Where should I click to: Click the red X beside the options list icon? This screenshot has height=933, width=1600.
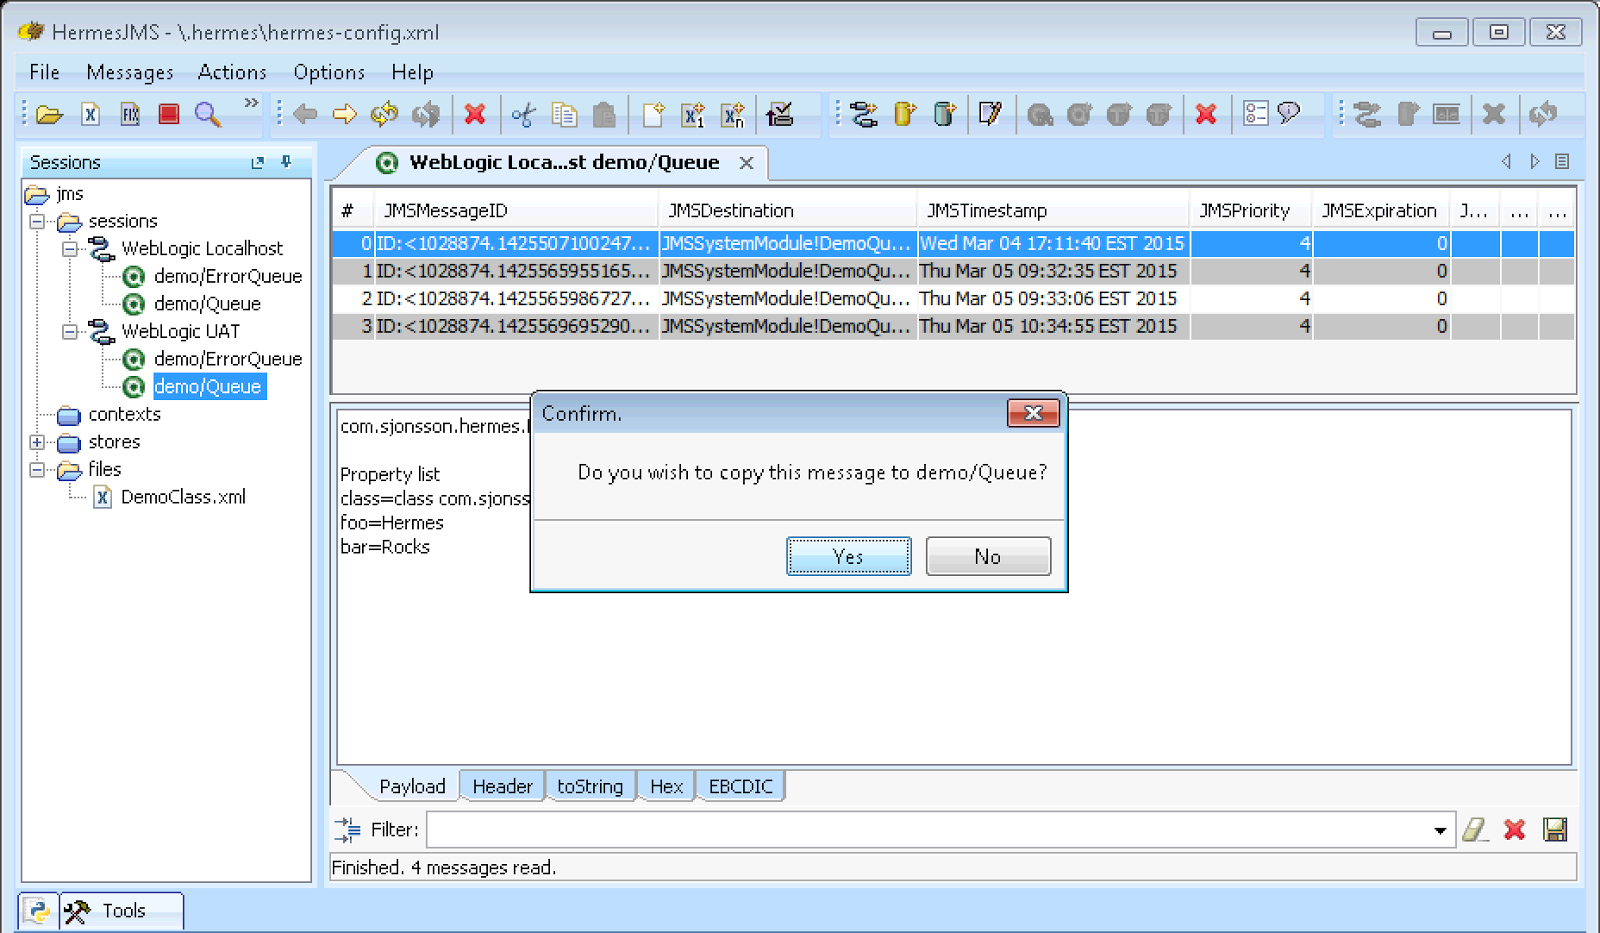1206,115
